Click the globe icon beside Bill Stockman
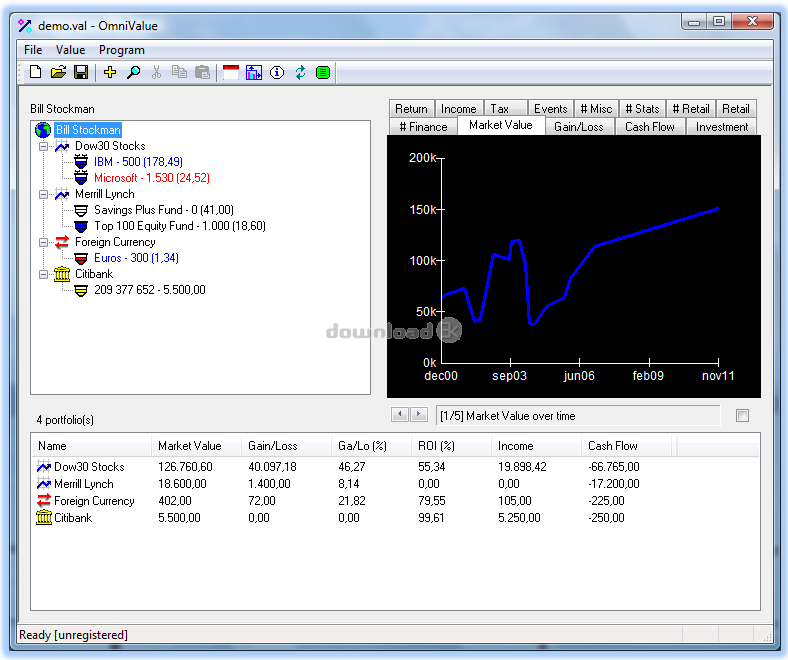788x660 pixels. point(43,130)
